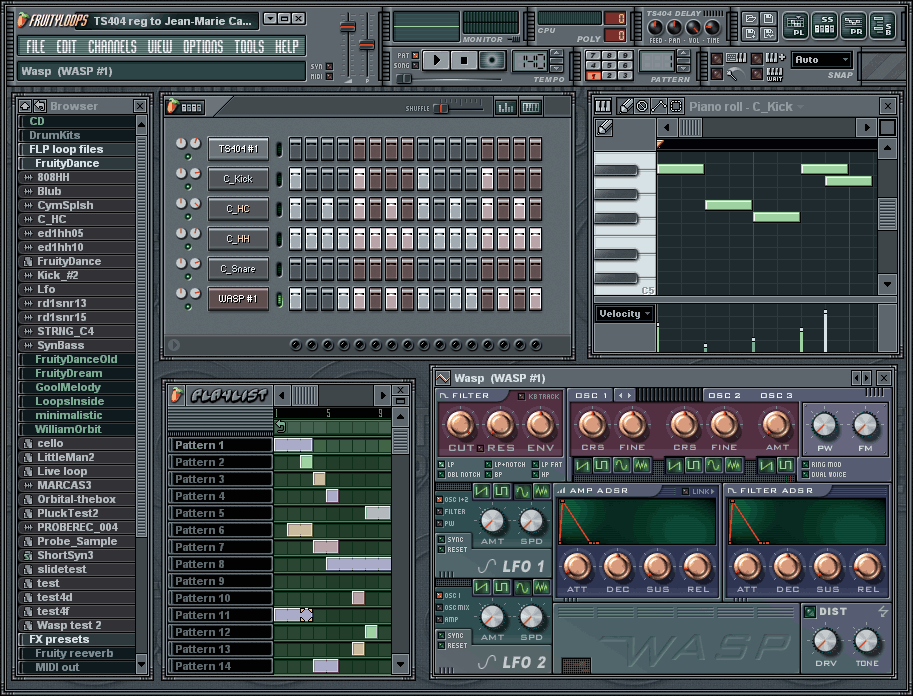Enable the BP filter type checkbox
913x696 pixels.
coord(488,475)
